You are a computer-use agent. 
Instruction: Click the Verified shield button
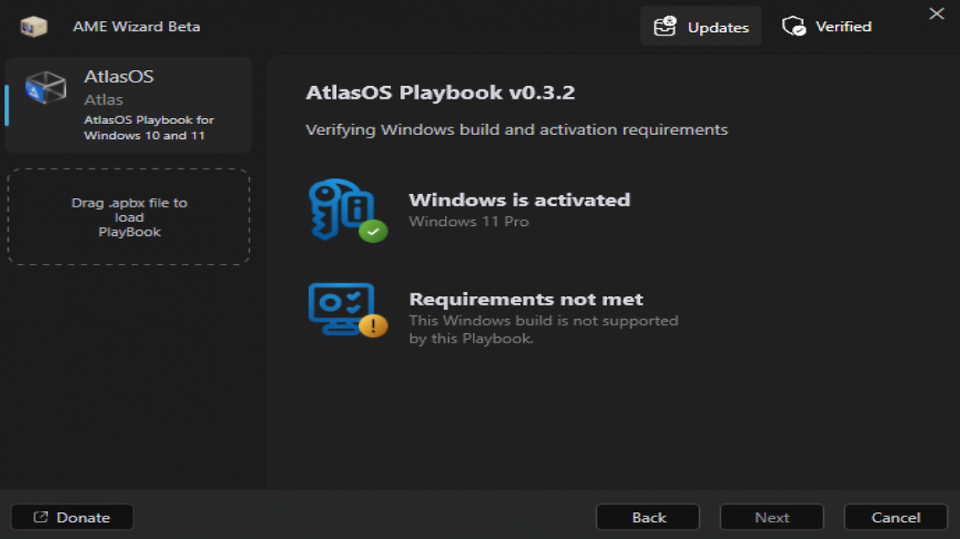(827, 26)
